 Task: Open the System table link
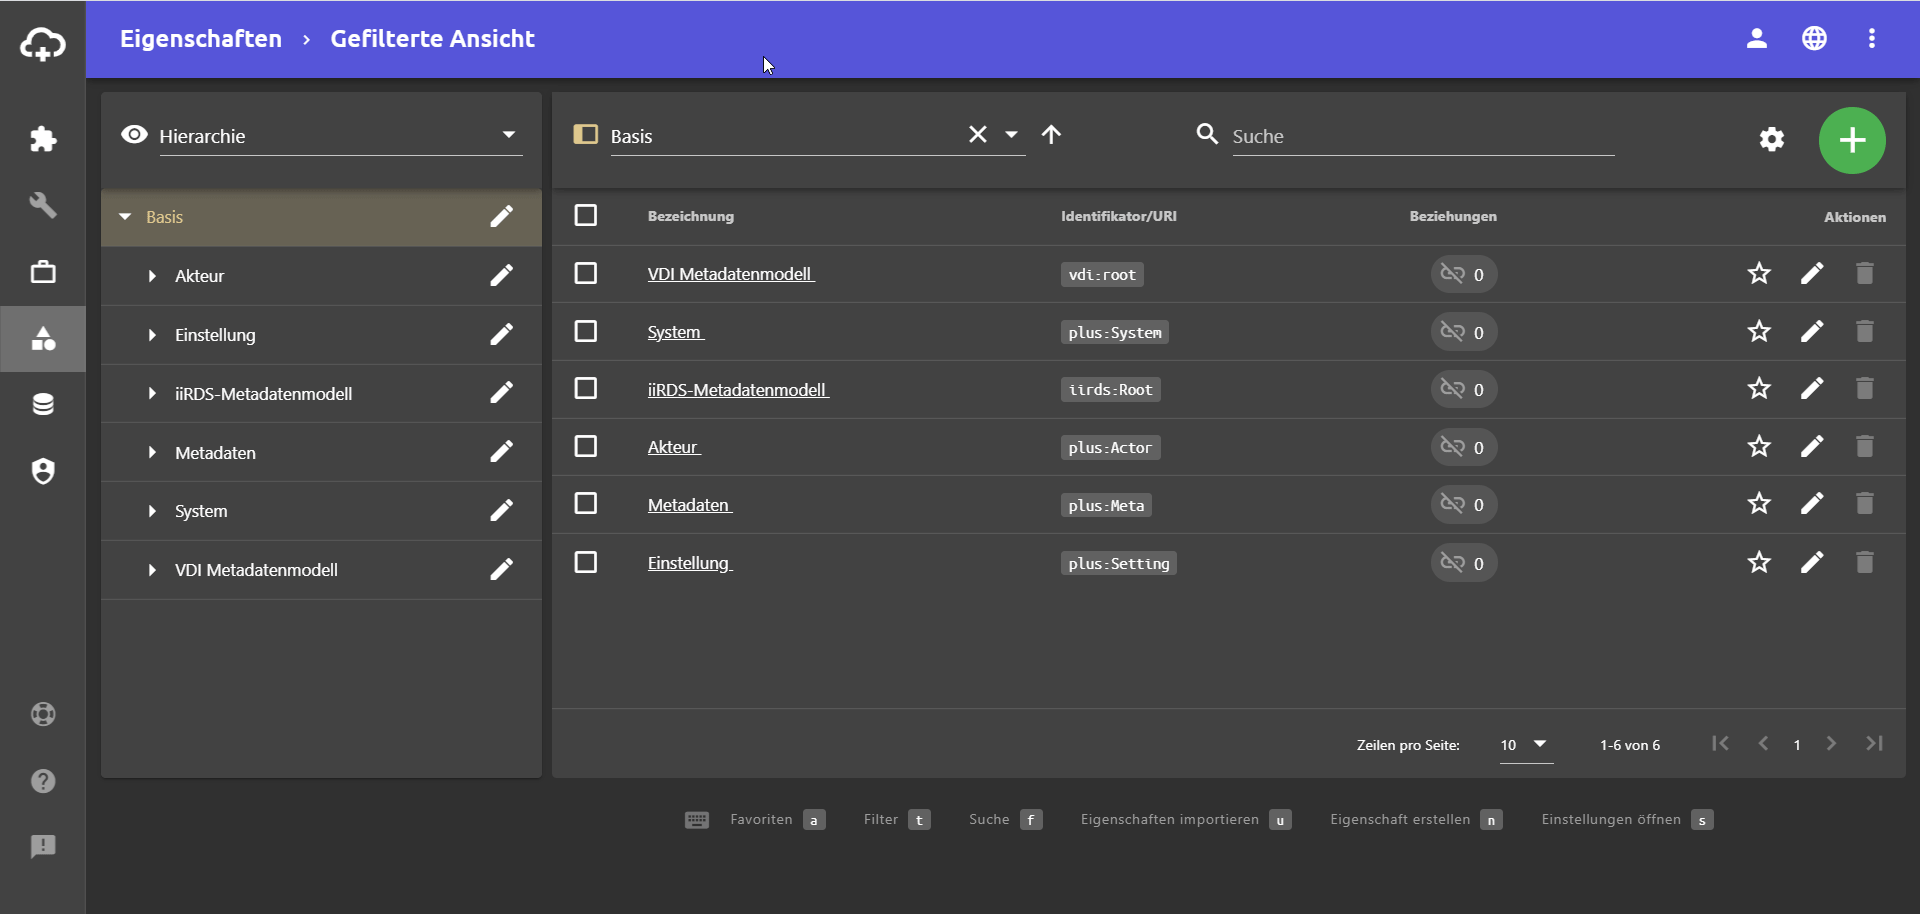click(x=676, y=332)
